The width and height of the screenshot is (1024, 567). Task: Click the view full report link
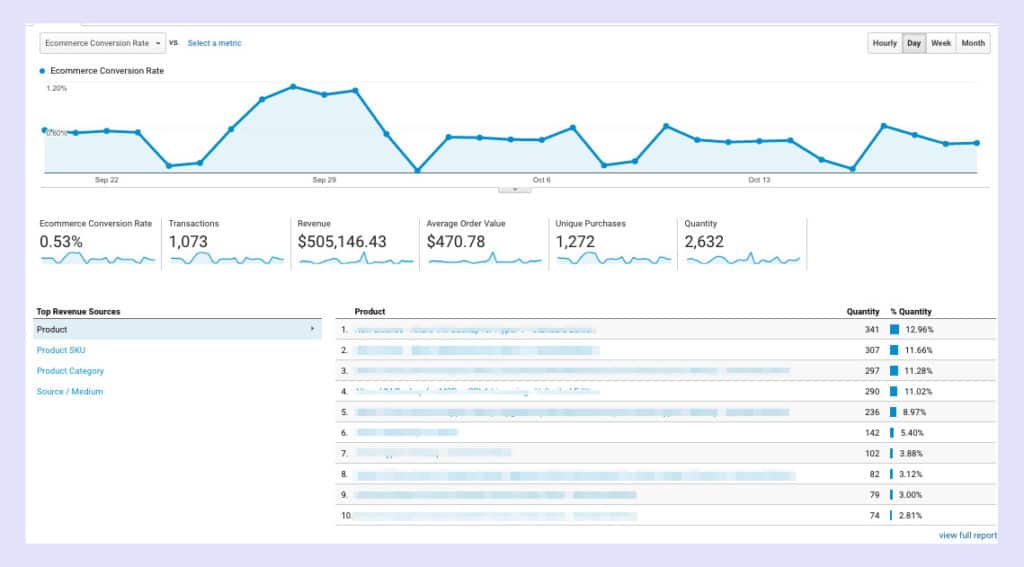point(968,535)
